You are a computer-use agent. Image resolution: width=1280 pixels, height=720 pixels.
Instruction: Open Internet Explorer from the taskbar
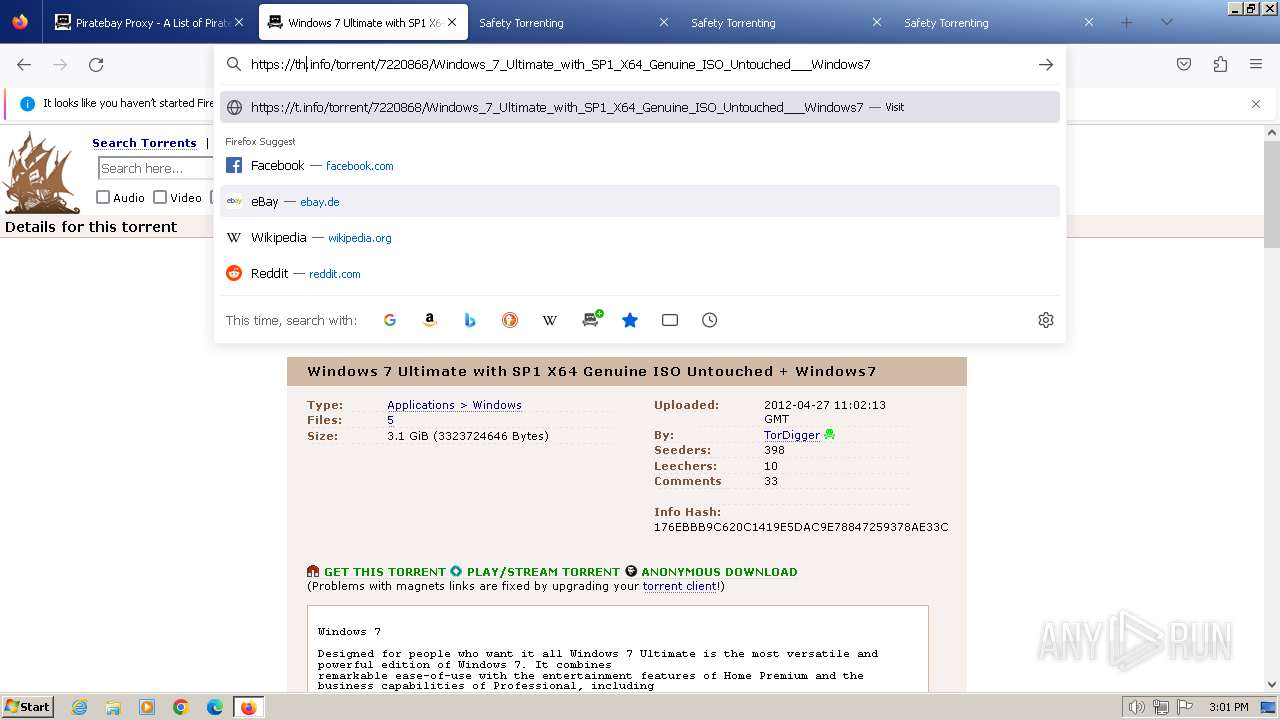[x=80, y=707]
